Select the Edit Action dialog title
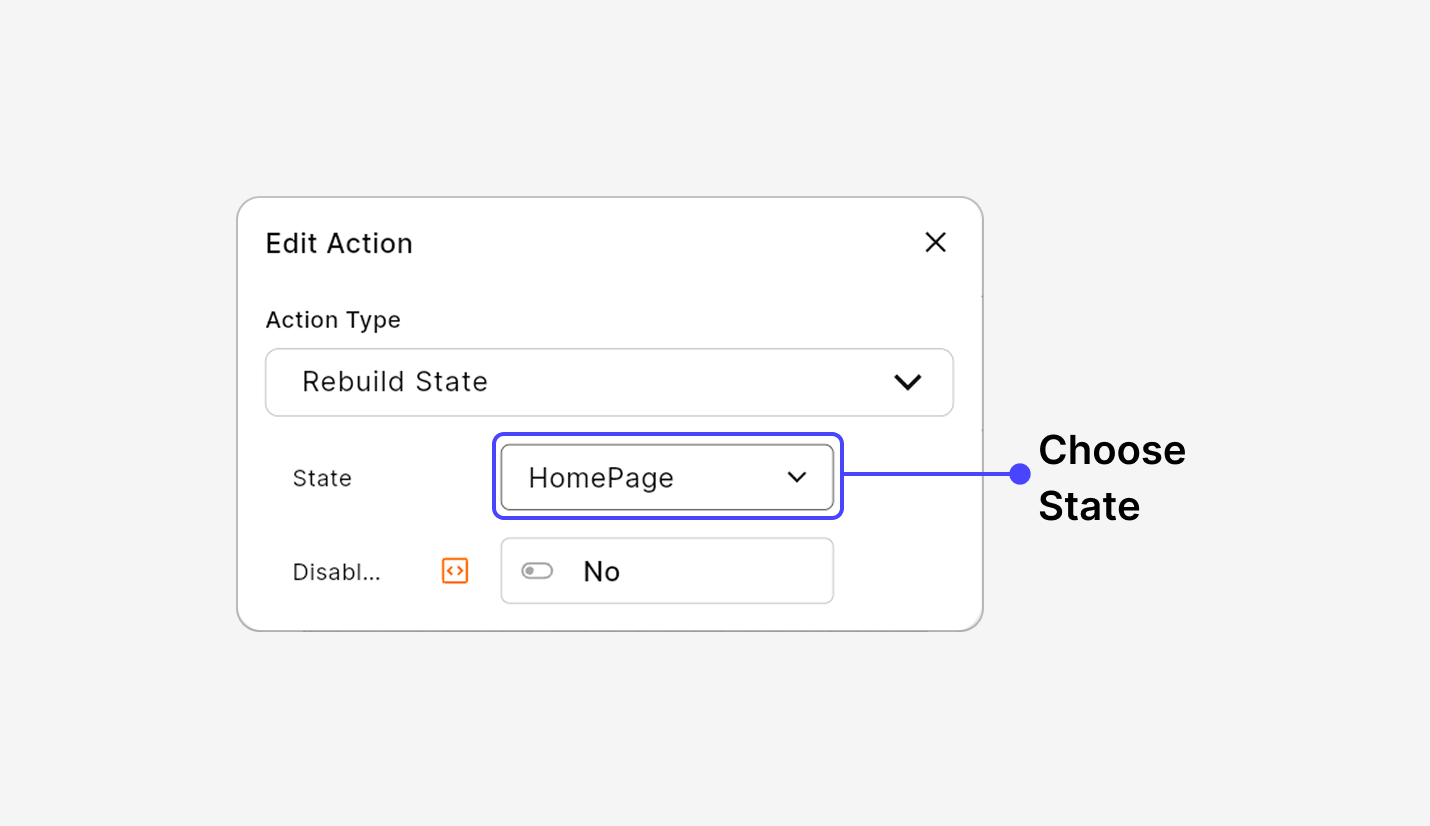The image size is (1430, 826). coord(339,243)
